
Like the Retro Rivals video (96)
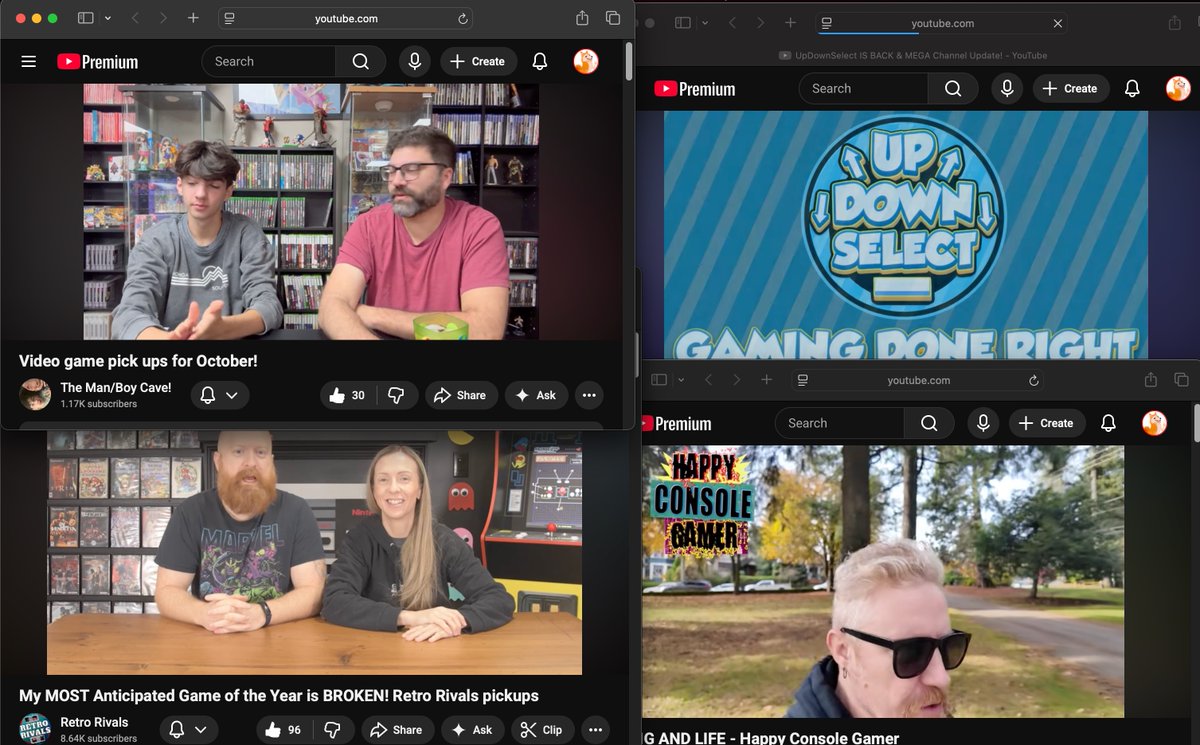[283, 730]
